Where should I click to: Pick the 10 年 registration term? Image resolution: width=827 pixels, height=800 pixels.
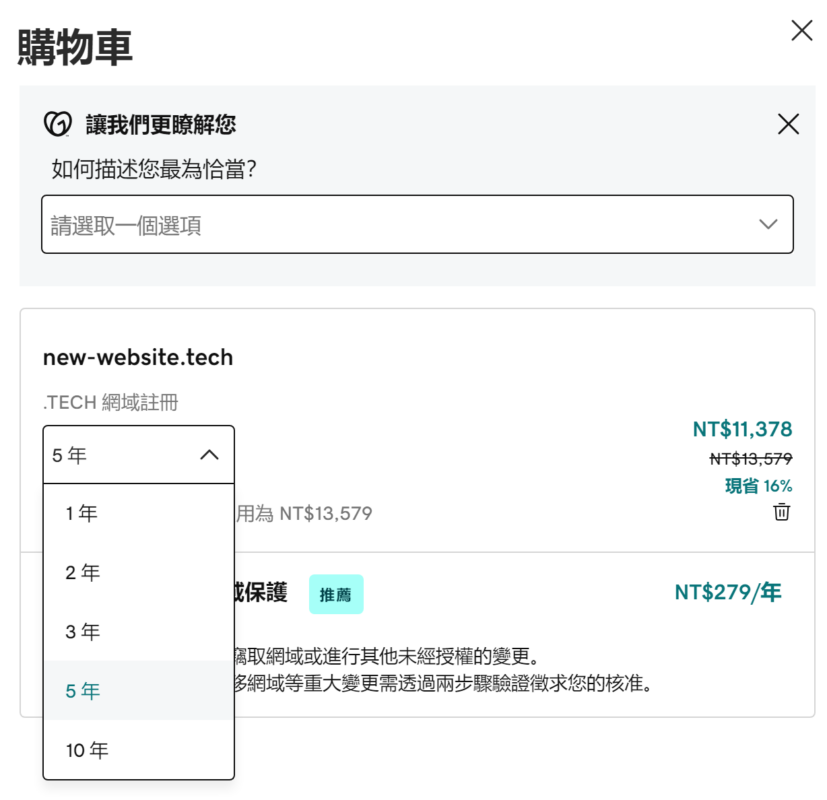(139, 749)
